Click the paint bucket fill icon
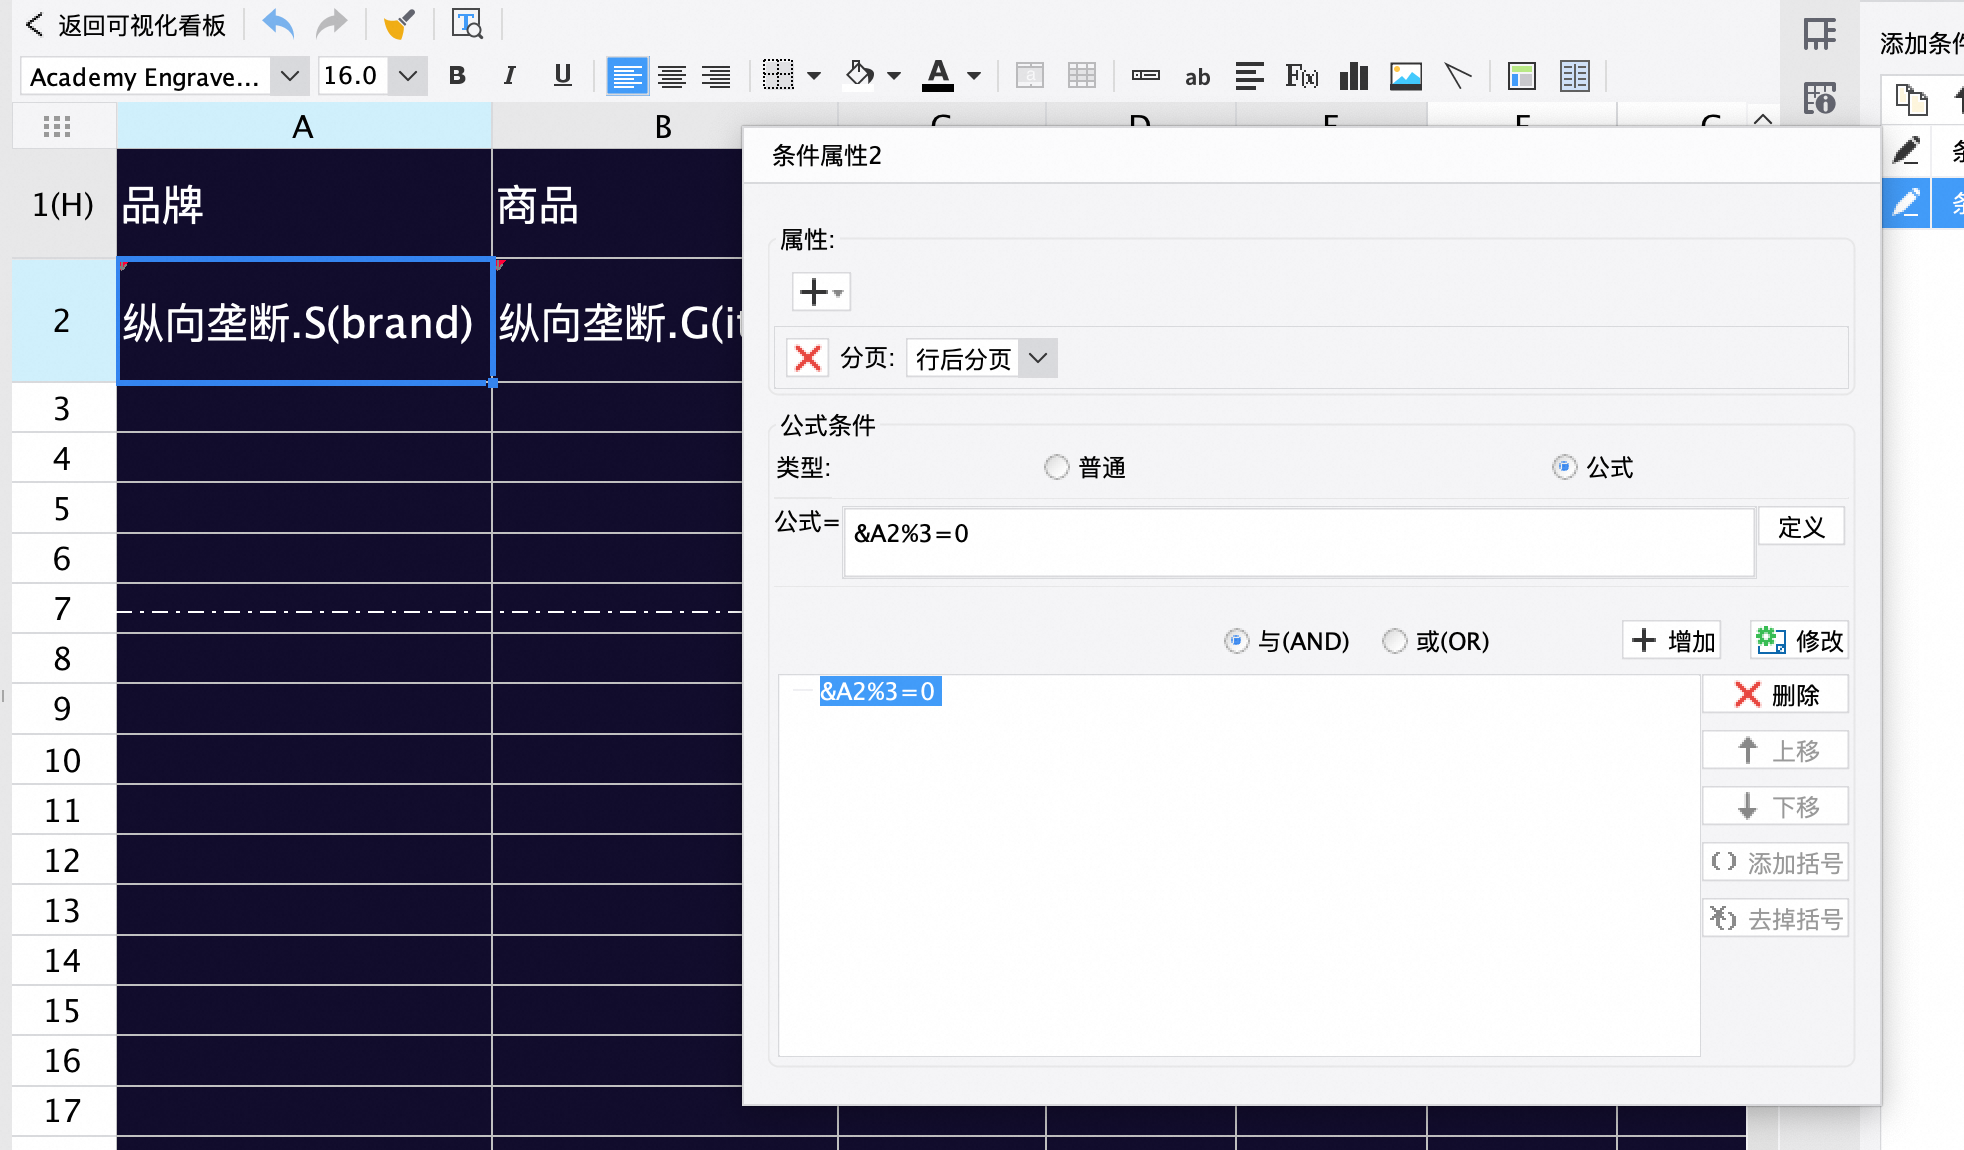Image resolution: width=1964 pixels, height=1150 pixels. [859, 74]
